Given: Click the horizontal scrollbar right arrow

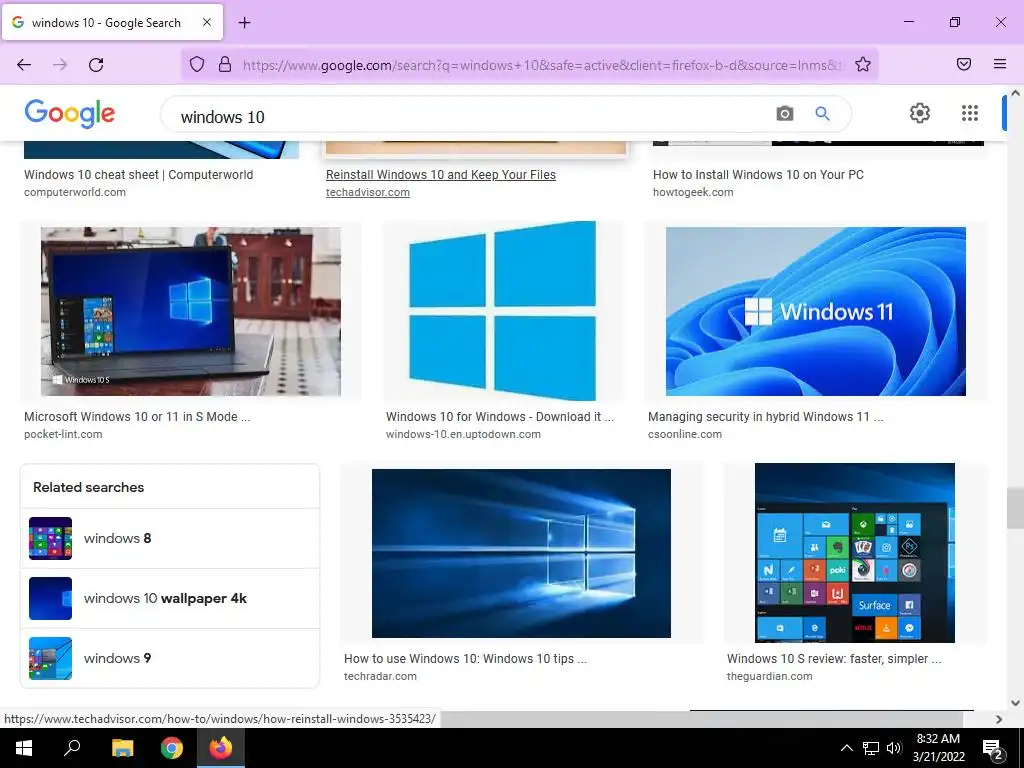Looking at the screenshot, I should [x=999, y=719].
